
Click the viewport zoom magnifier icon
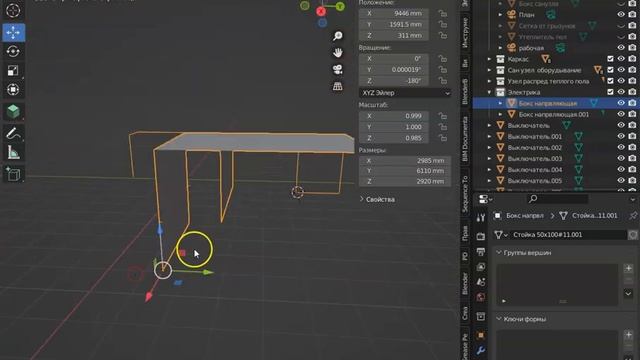[x=338, y=36]
